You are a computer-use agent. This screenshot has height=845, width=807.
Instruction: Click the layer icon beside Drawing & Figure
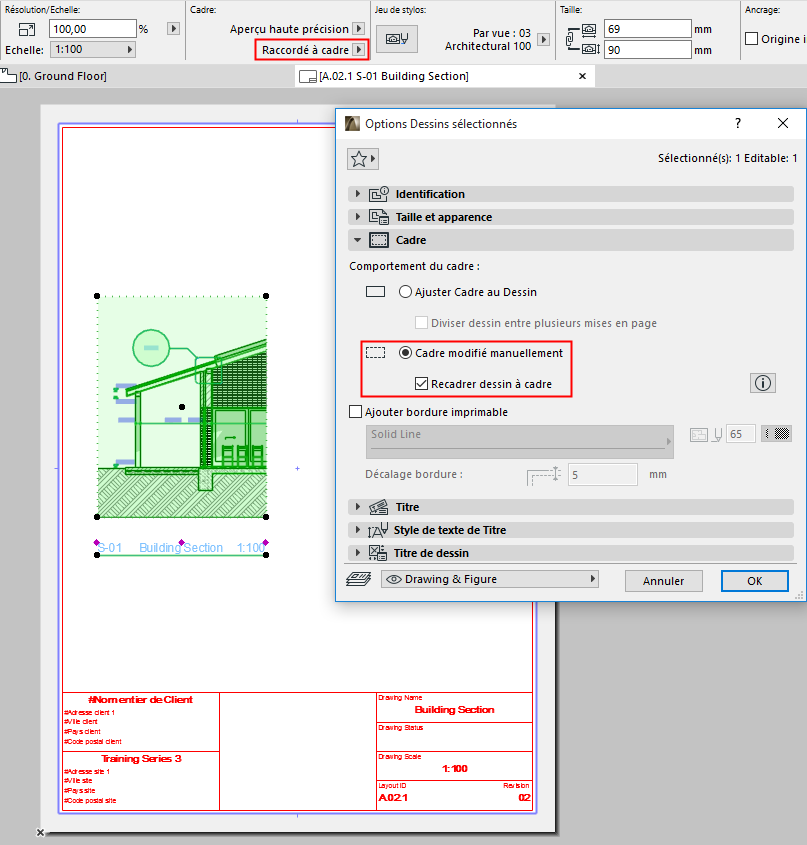pyautogui.click(x=358, y=579)
